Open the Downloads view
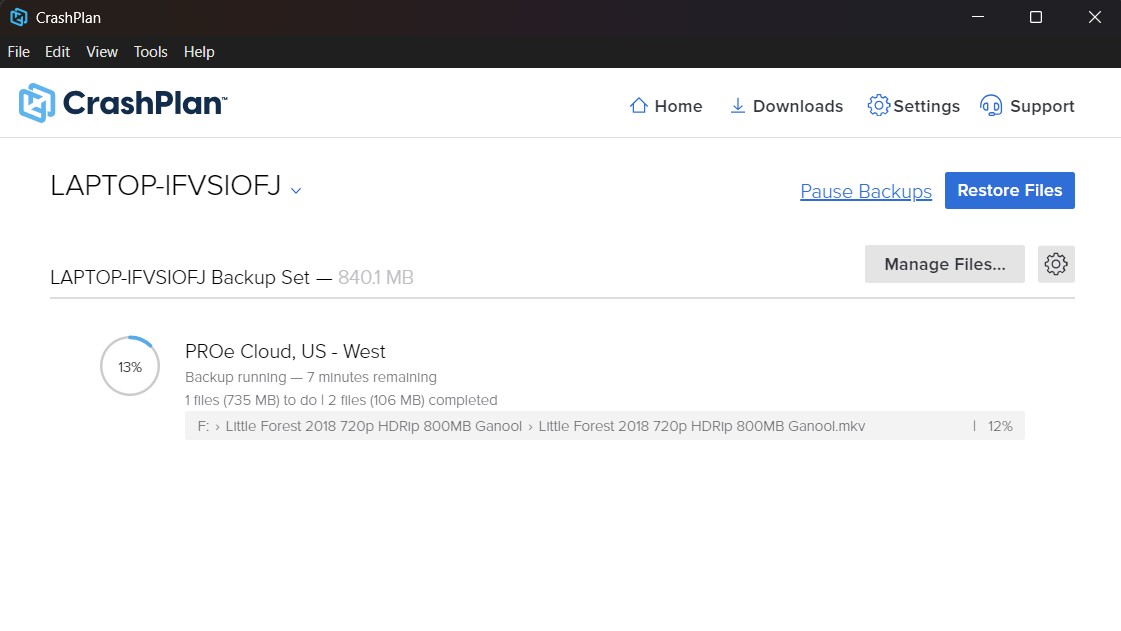The height and width of the screenshot is (631, 1121). pyautogui.click(x=786, y=105)
